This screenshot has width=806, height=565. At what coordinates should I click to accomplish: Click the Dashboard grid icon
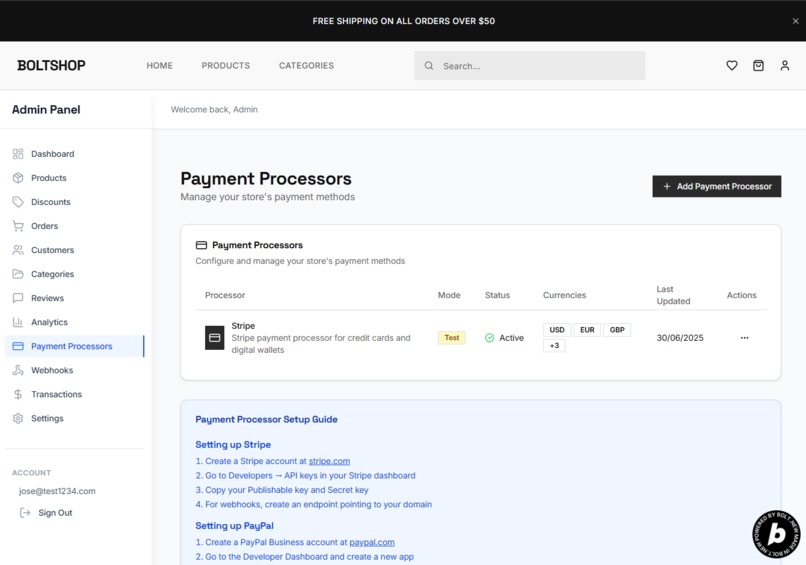[18, 154]
